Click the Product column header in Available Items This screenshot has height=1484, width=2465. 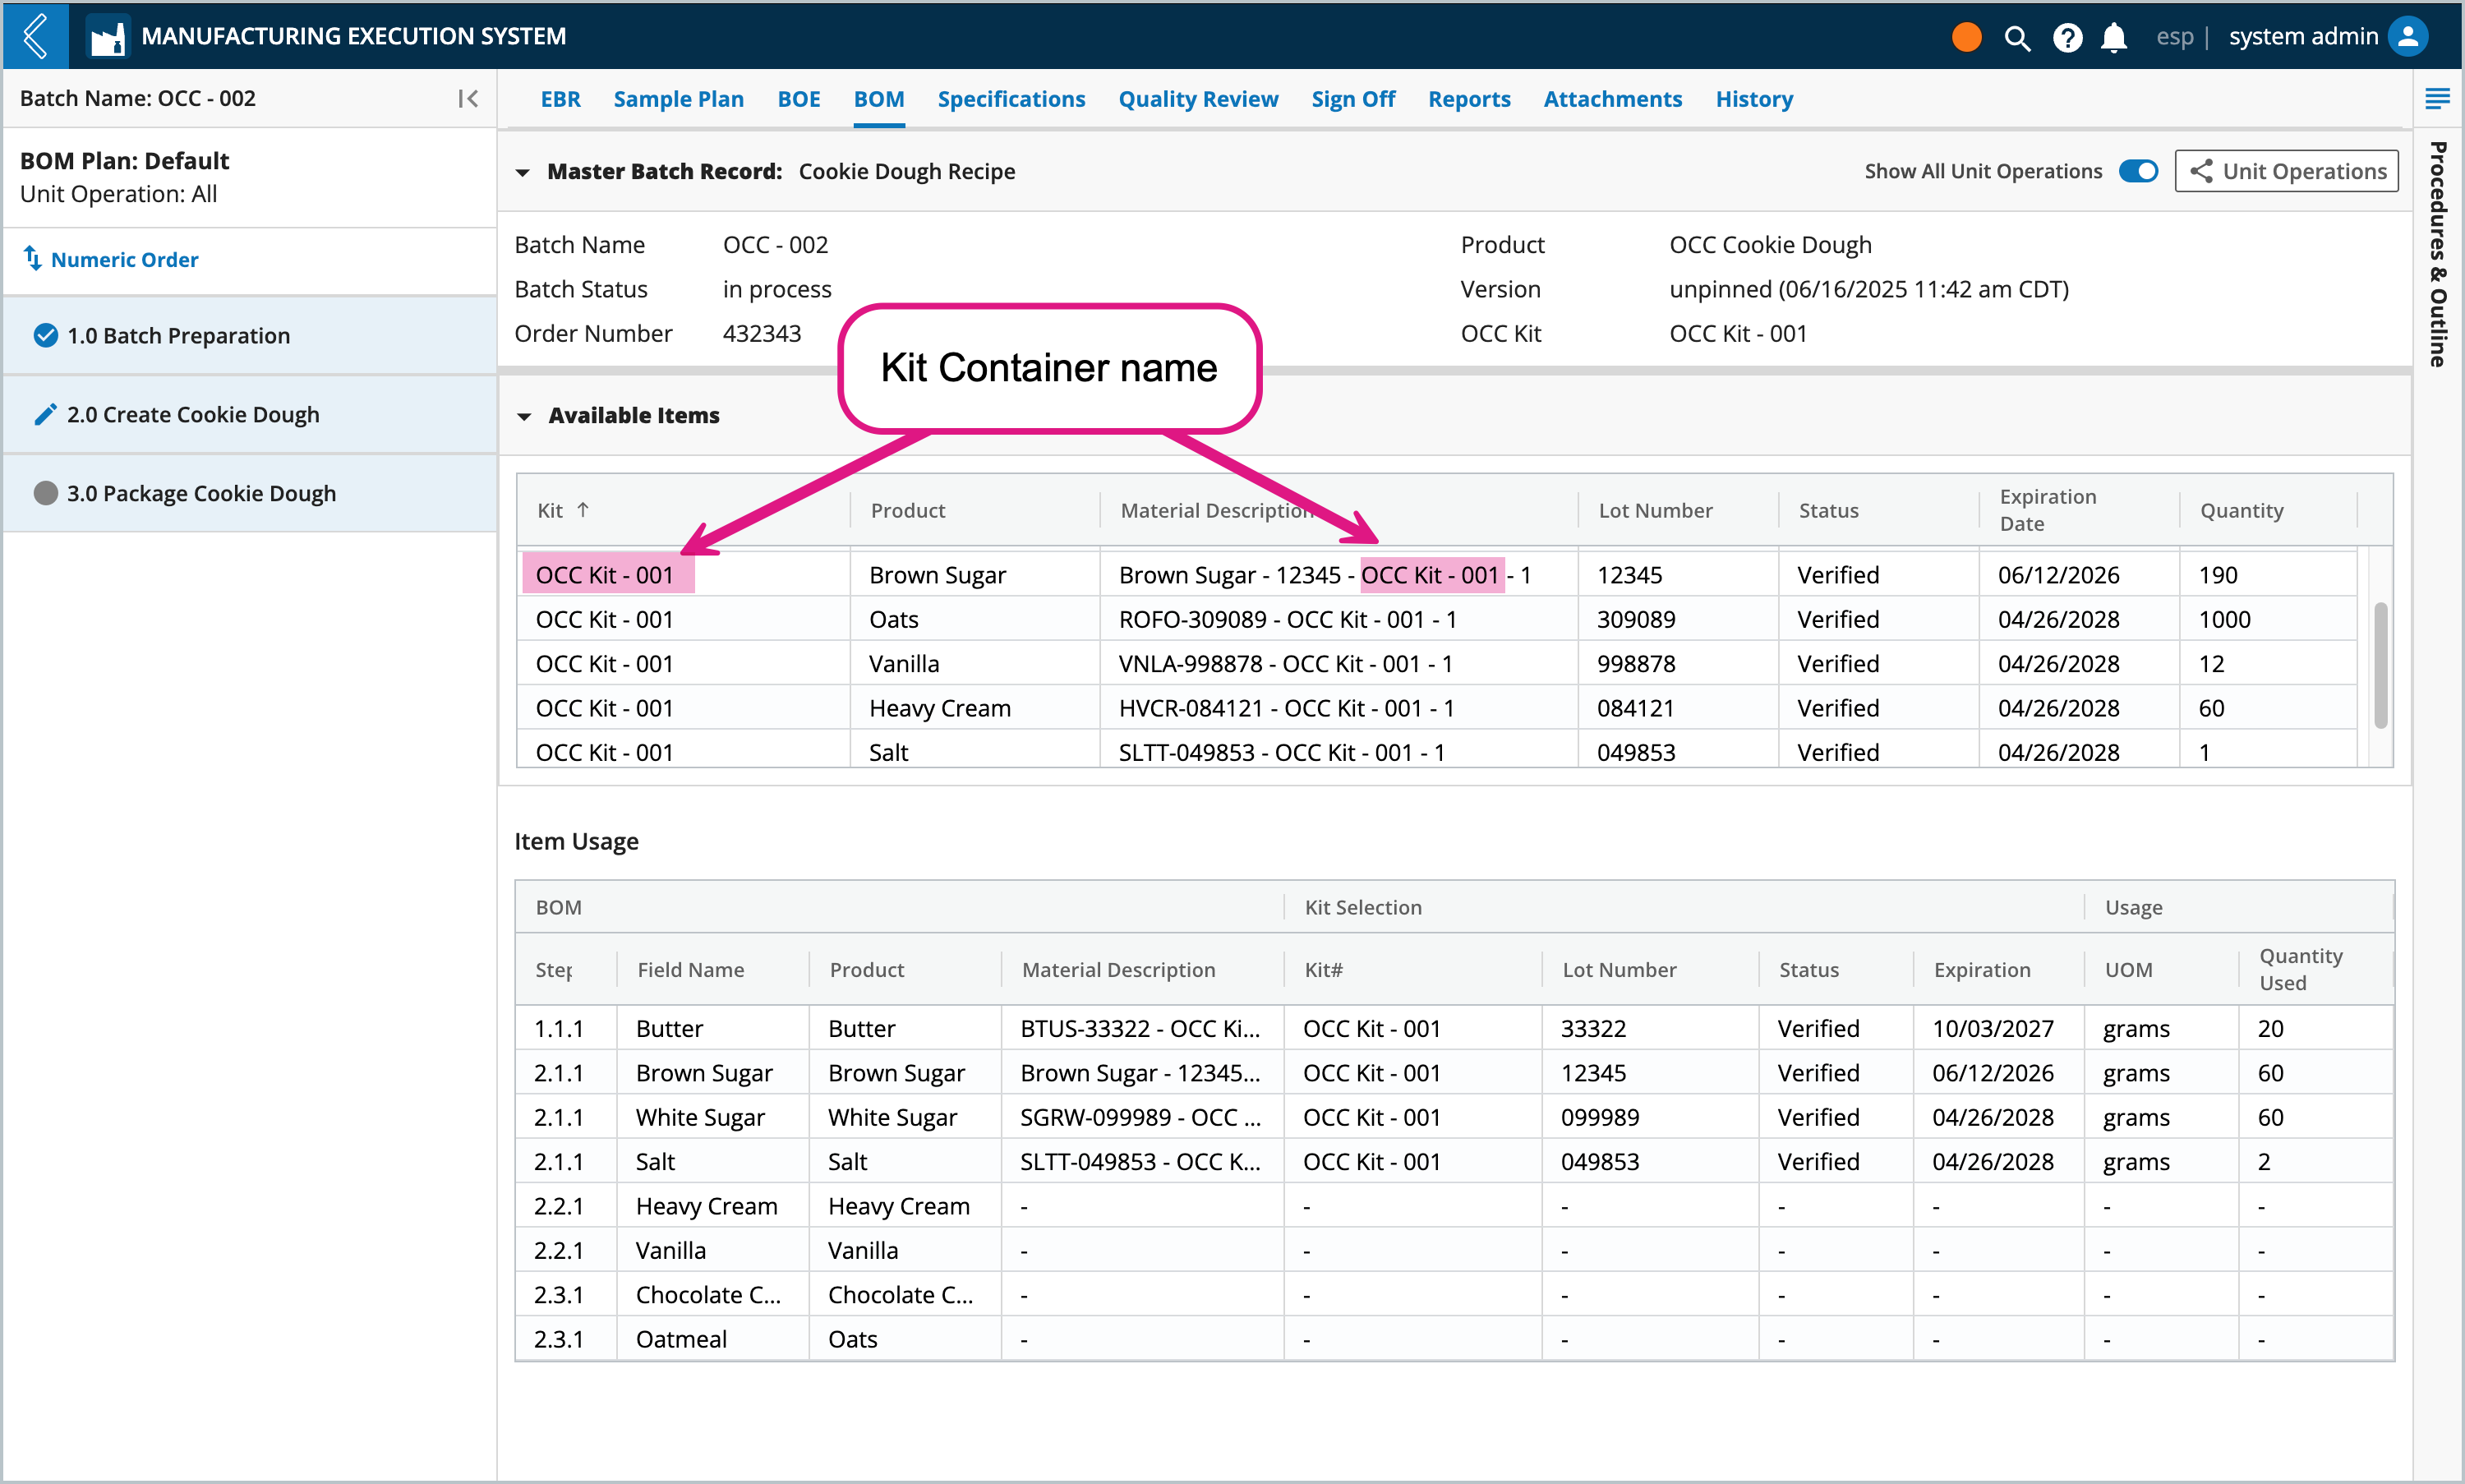click(x=907, y=510)
